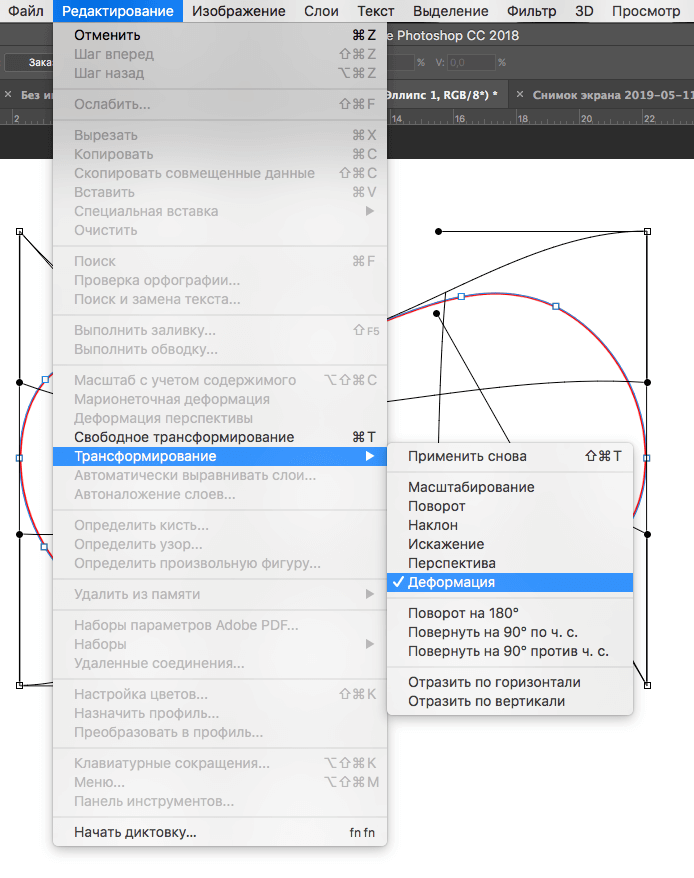694x878 pixels.
Task: Expand the Удалить из памяти submenu arrow
Action: (x=370, y=594)
